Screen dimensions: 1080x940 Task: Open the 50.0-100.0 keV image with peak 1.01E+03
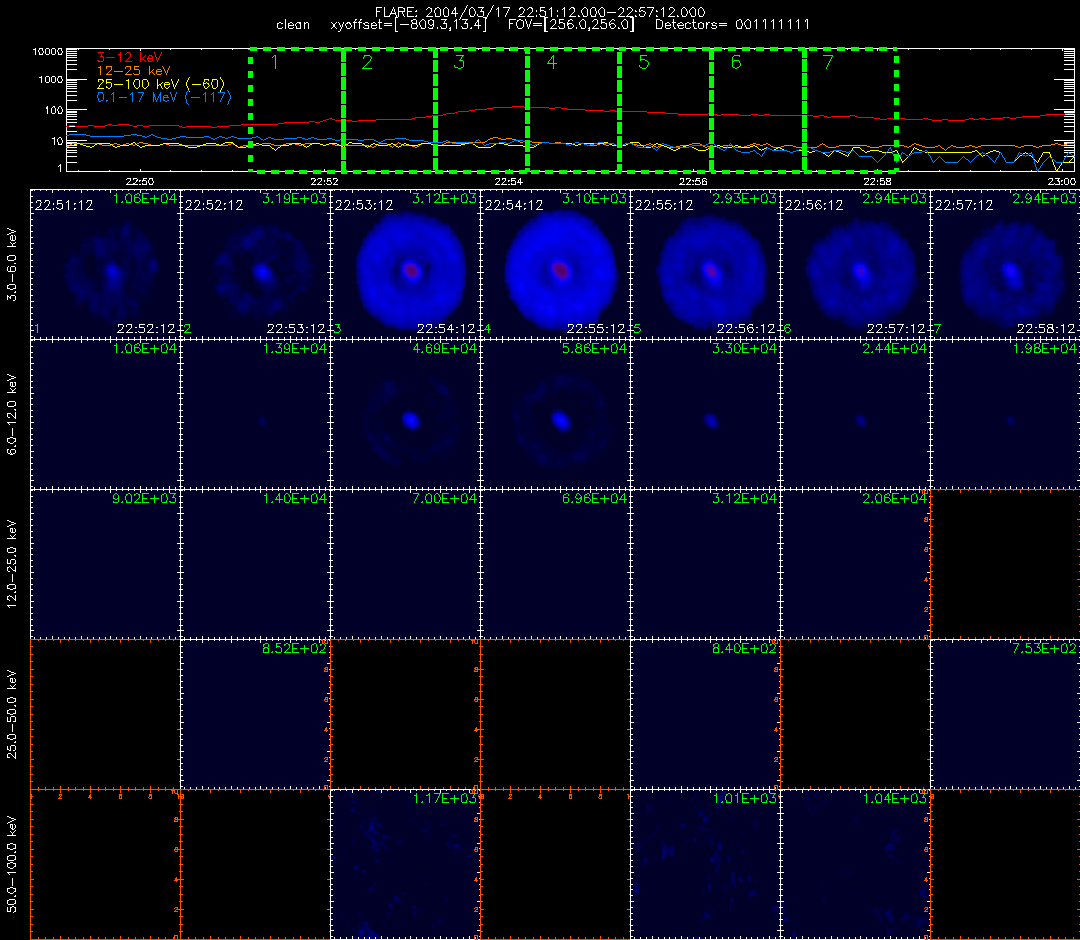coord(705,864)
